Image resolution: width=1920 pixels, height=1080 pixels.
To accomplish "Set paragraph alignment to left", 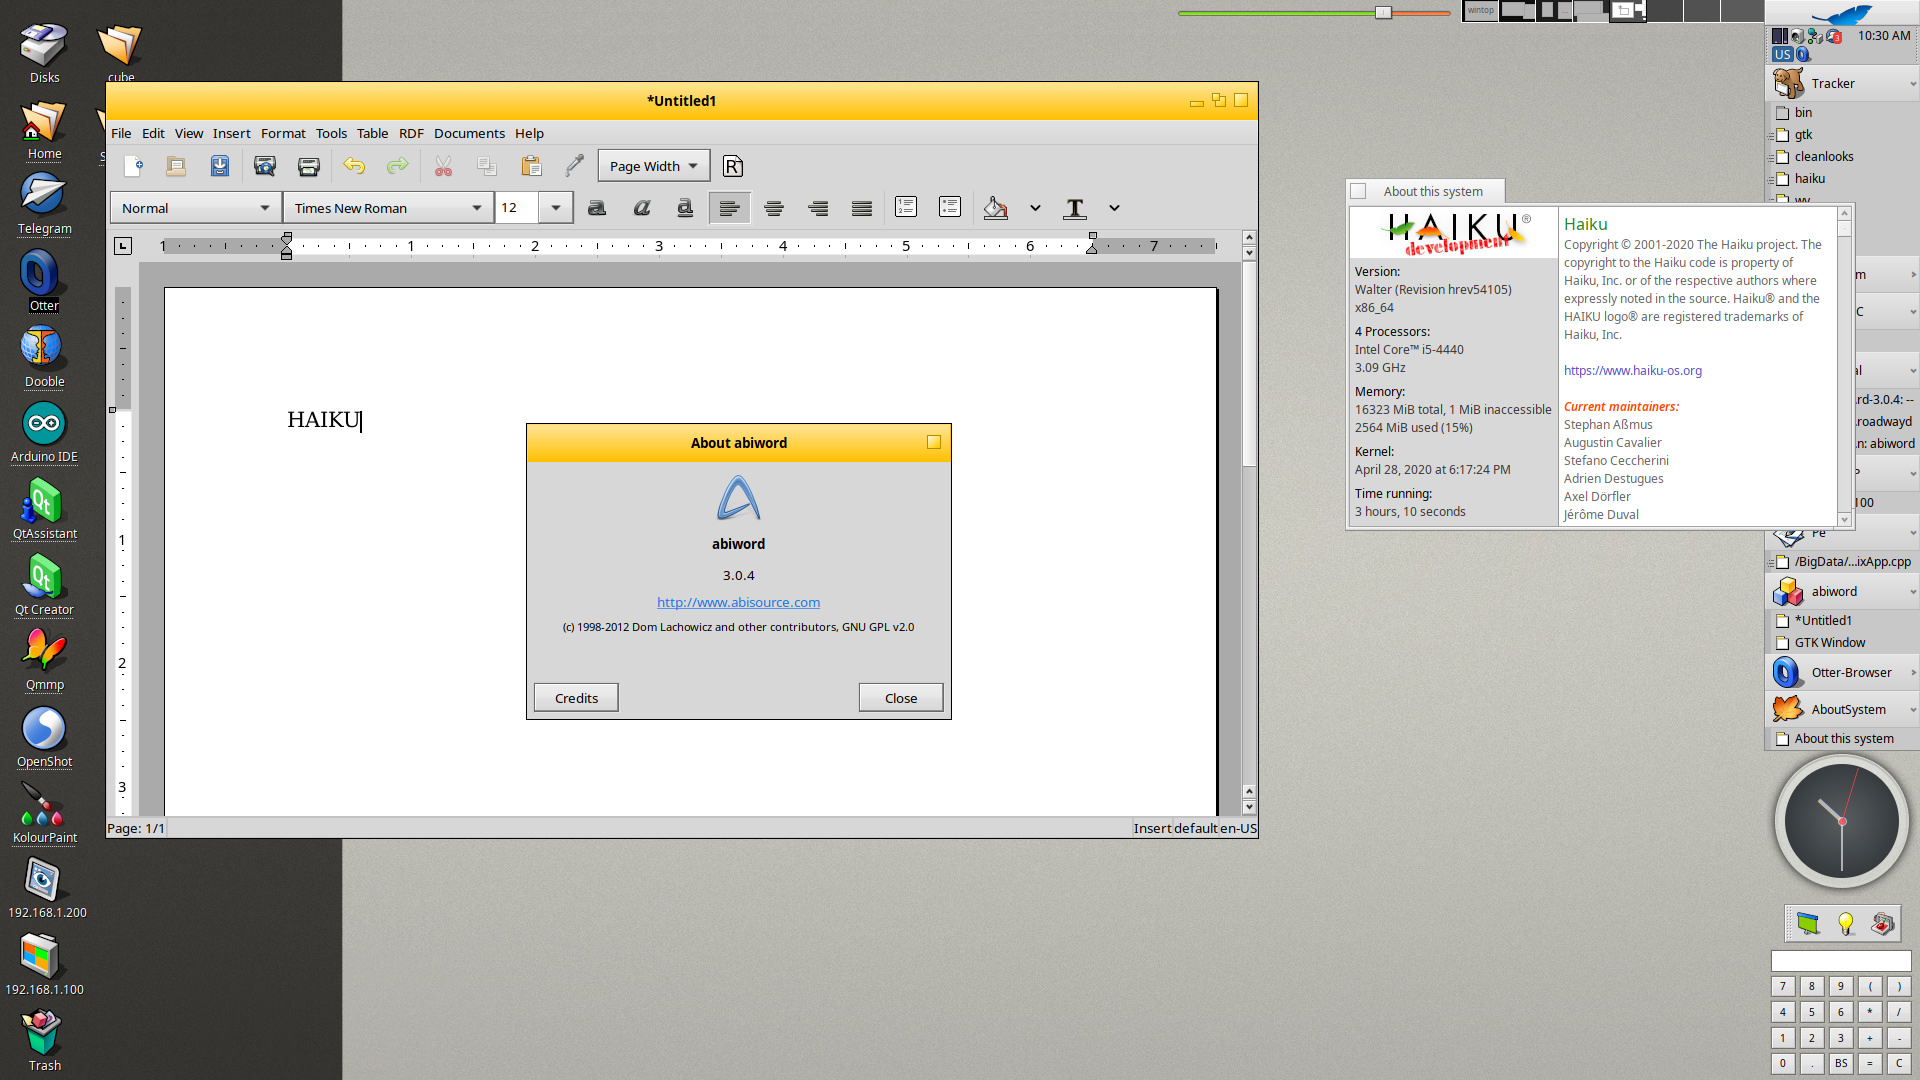I will tap(730, 208).
